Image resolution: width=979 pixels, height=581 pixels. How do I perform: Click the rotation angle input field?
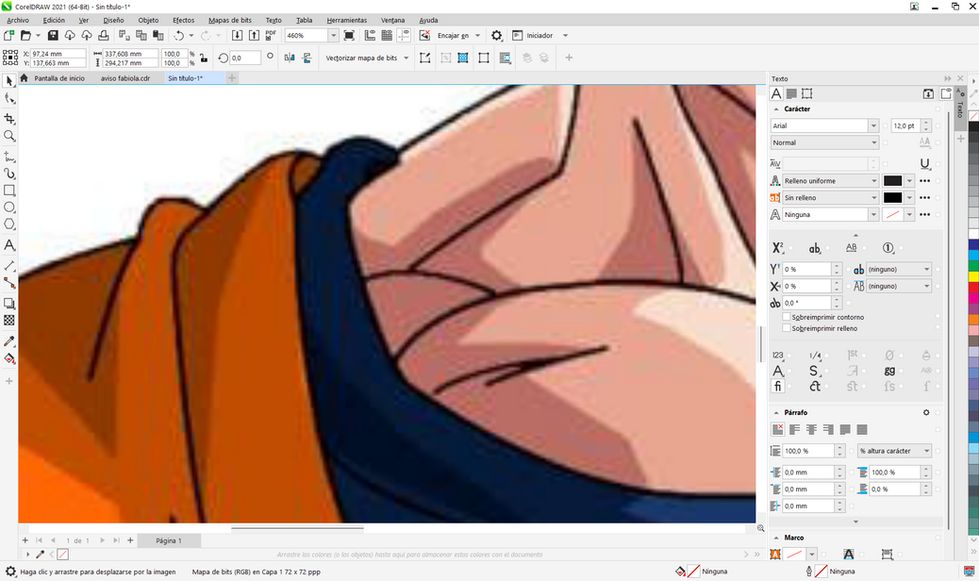click(x=245, y=58)
